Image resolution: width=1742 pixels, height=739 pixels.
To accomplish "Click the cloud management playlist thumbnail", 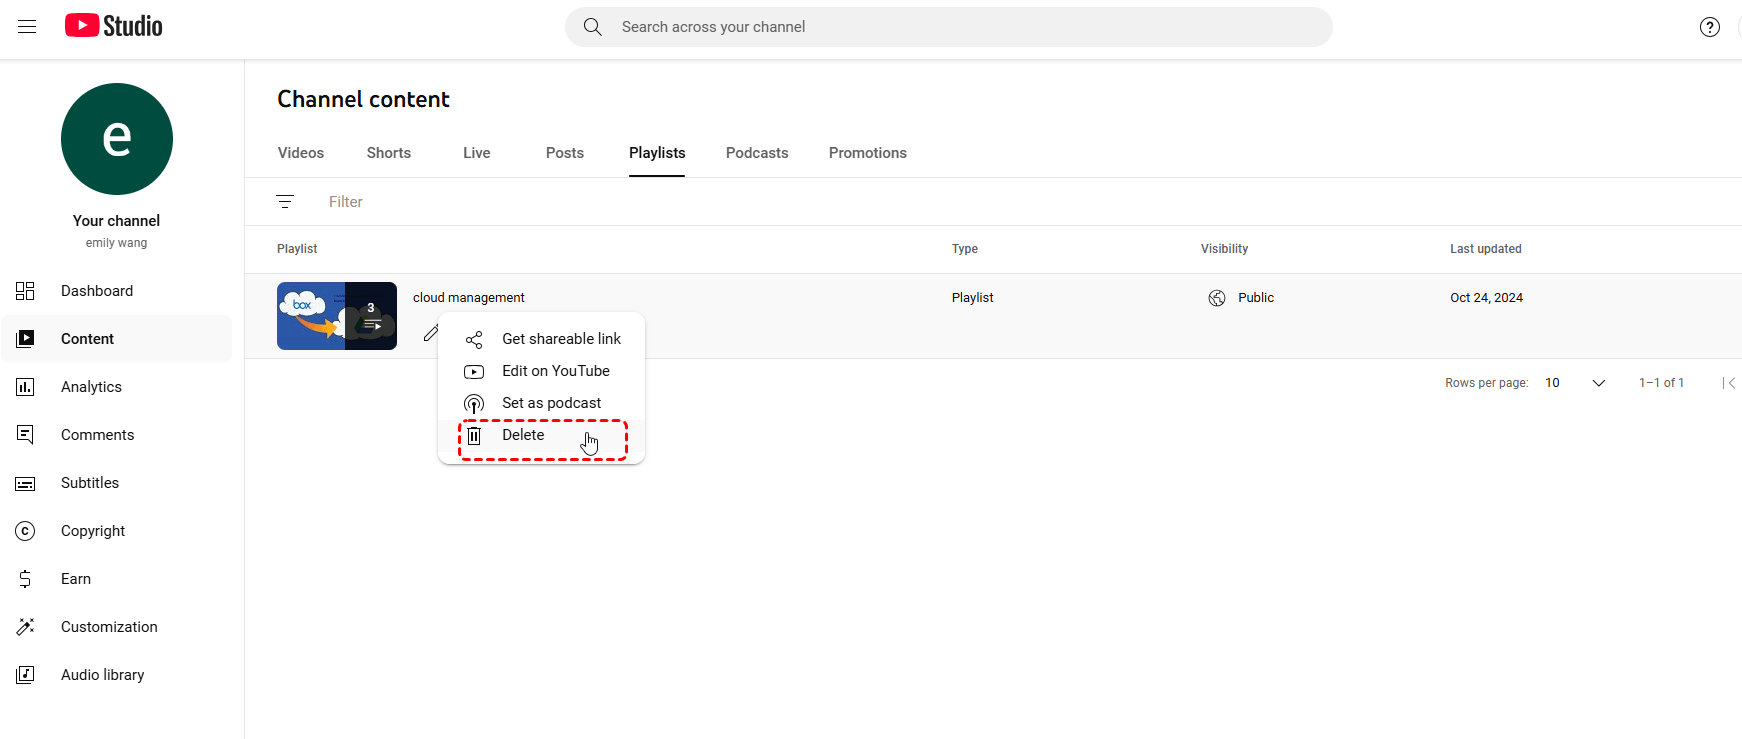I will pyautogui.click(x=336, y=316).
